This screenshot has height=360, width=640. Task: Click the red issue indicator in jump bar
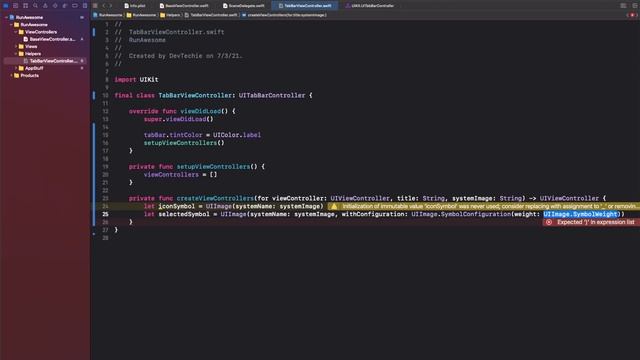632,15
